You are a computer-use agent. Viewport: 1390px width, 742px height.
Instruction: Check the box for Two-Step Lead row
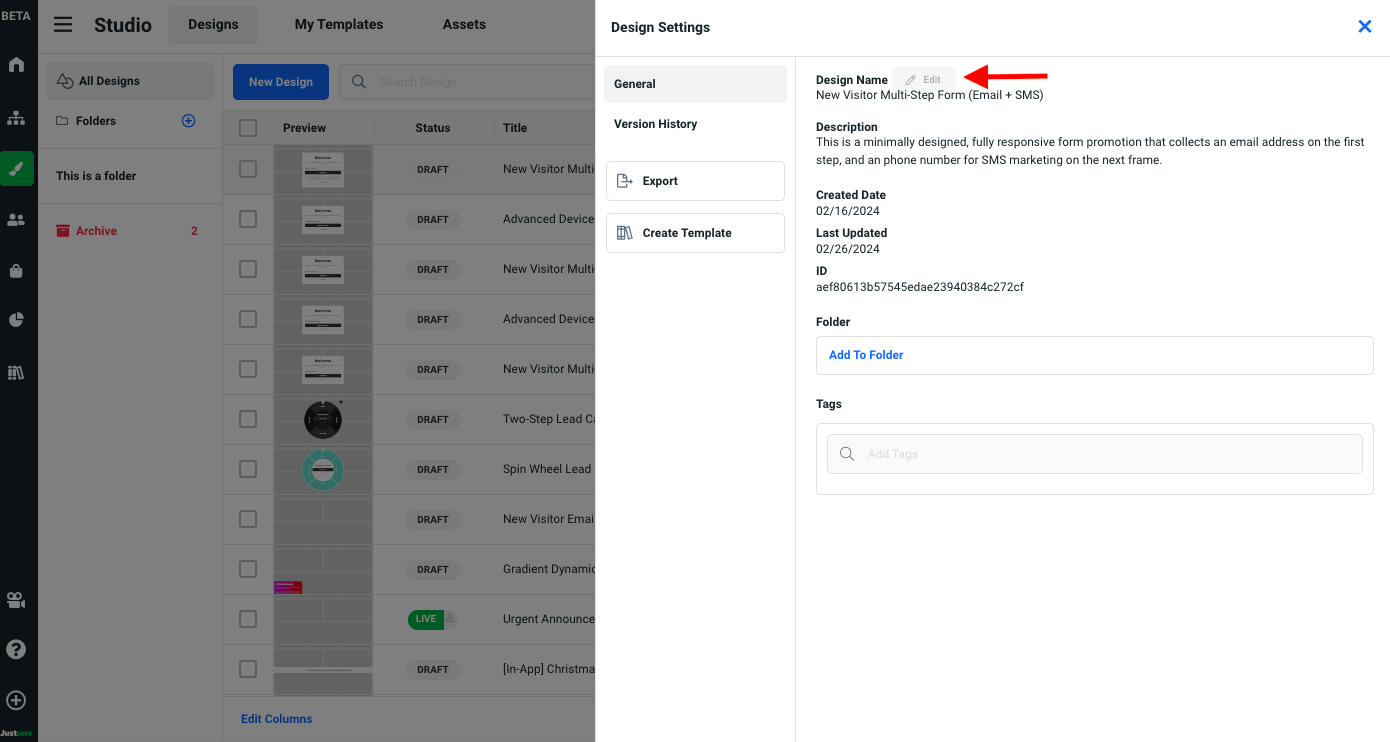tap(248, 419)
